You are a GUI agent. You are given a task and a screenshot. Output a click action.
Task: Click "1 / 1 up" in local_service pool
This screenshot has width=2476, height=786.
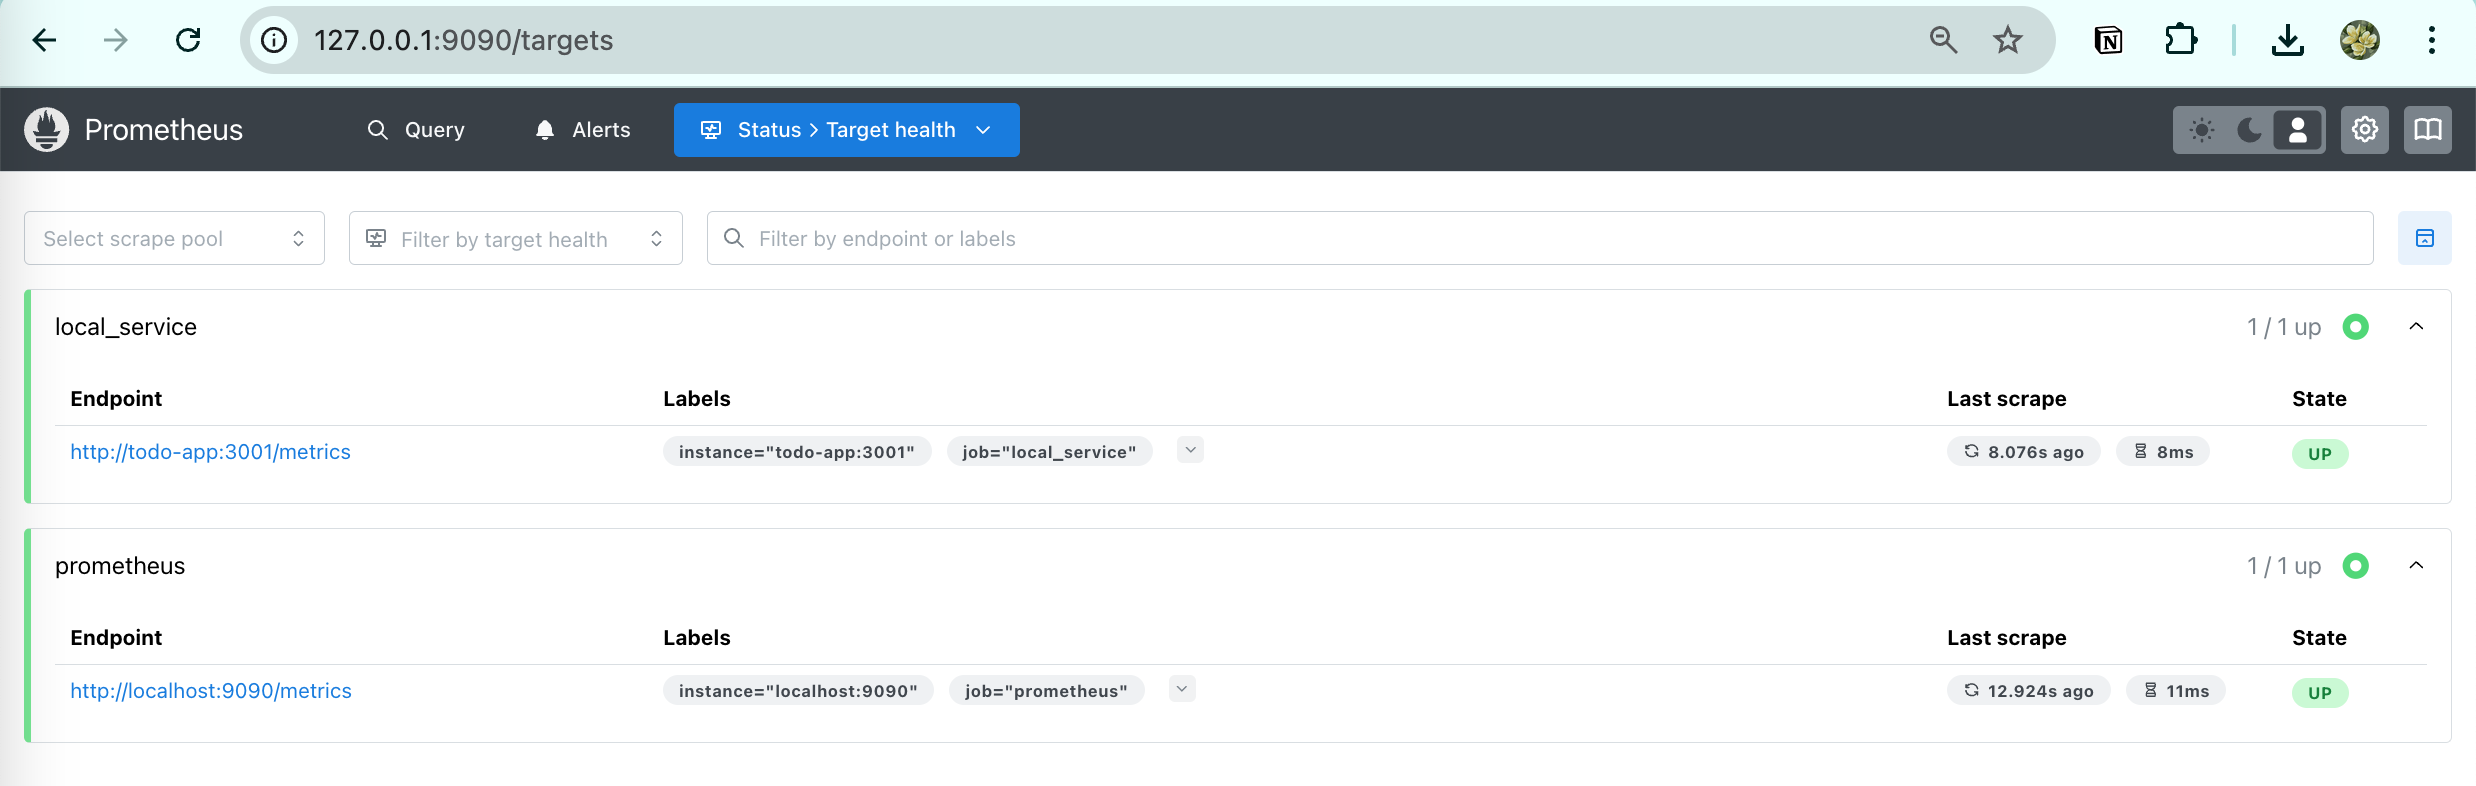[x=2284, y=327]
